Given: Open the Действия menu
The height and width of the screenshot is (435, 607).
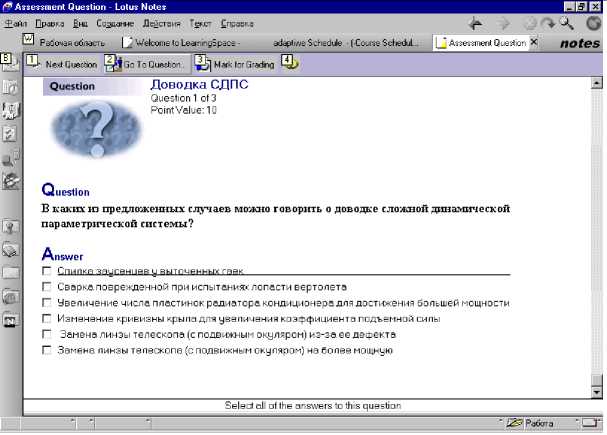Looking at the screenshot, I should click(161, 24).
